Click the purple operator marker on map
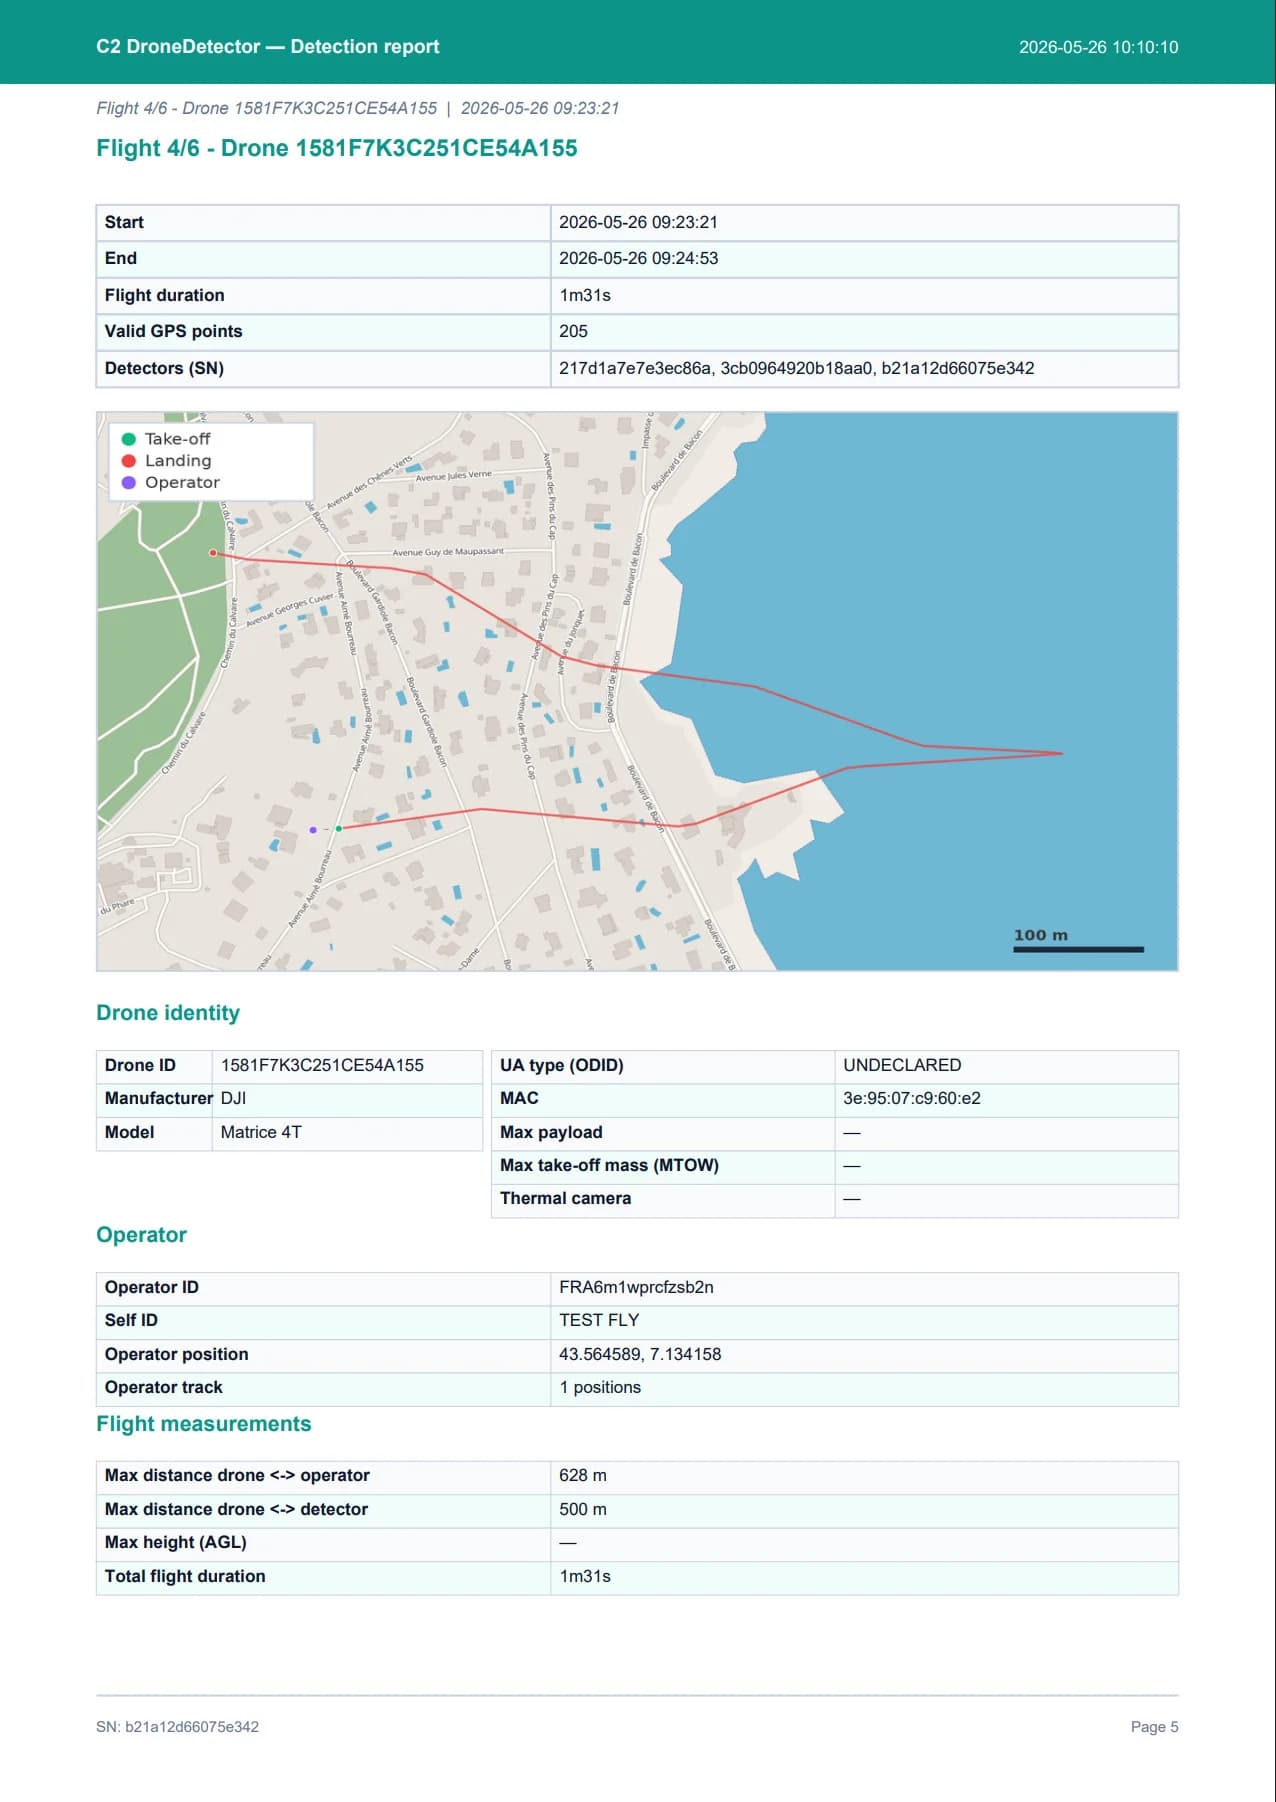Viewport: 1276px width, 1802px height. (313, 830)
